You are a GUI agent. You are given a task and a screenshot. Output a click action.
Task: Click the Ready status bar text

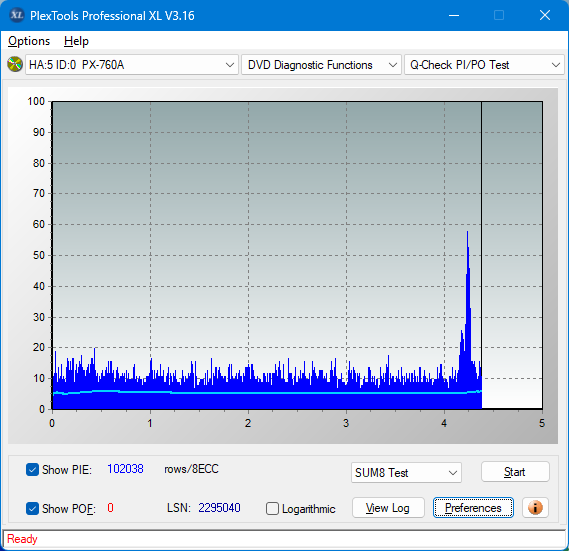tap(22, 539)
